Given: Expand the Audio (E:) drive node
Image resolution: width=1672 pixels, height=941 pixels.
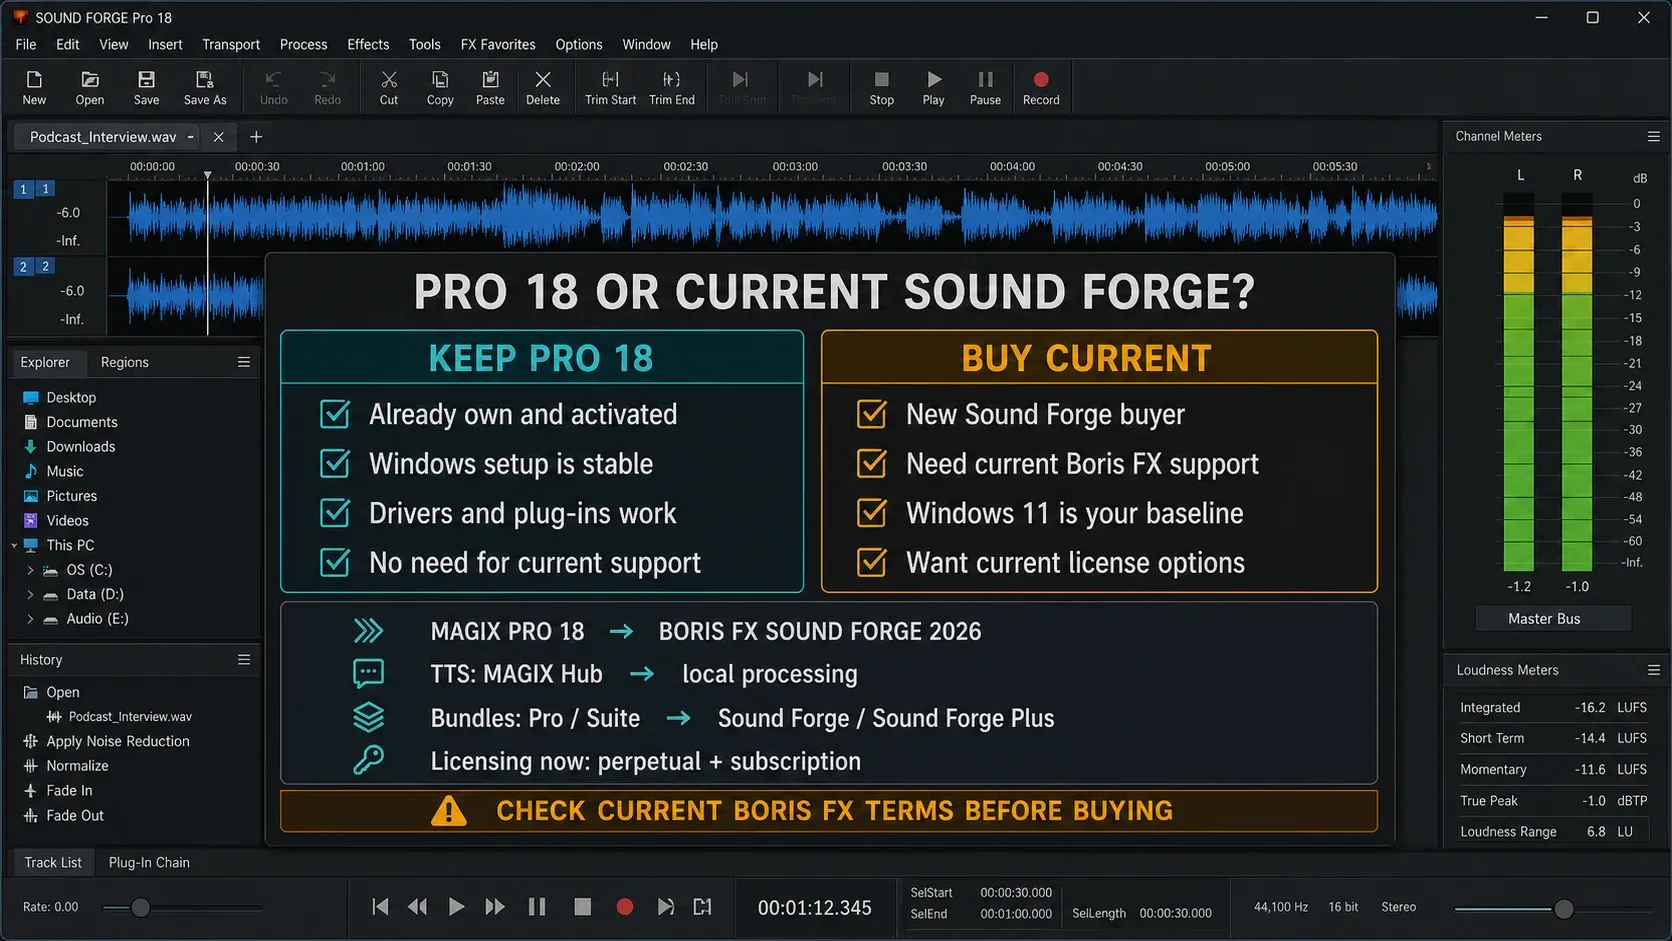Looking at the screenshot, I should tap(30, 619).
